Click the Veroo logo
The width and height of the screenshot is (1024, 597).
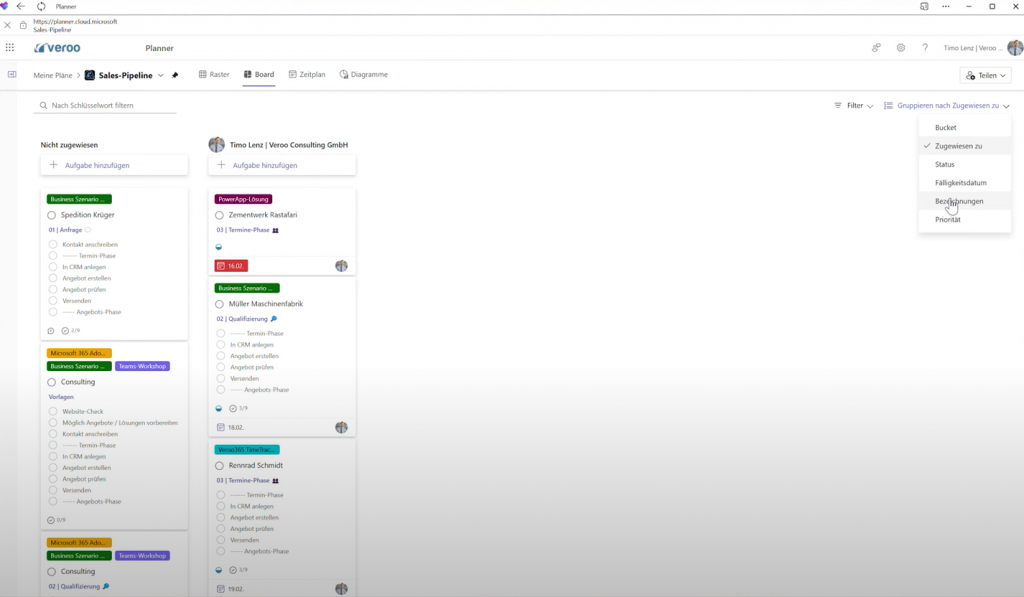(57, 48)
